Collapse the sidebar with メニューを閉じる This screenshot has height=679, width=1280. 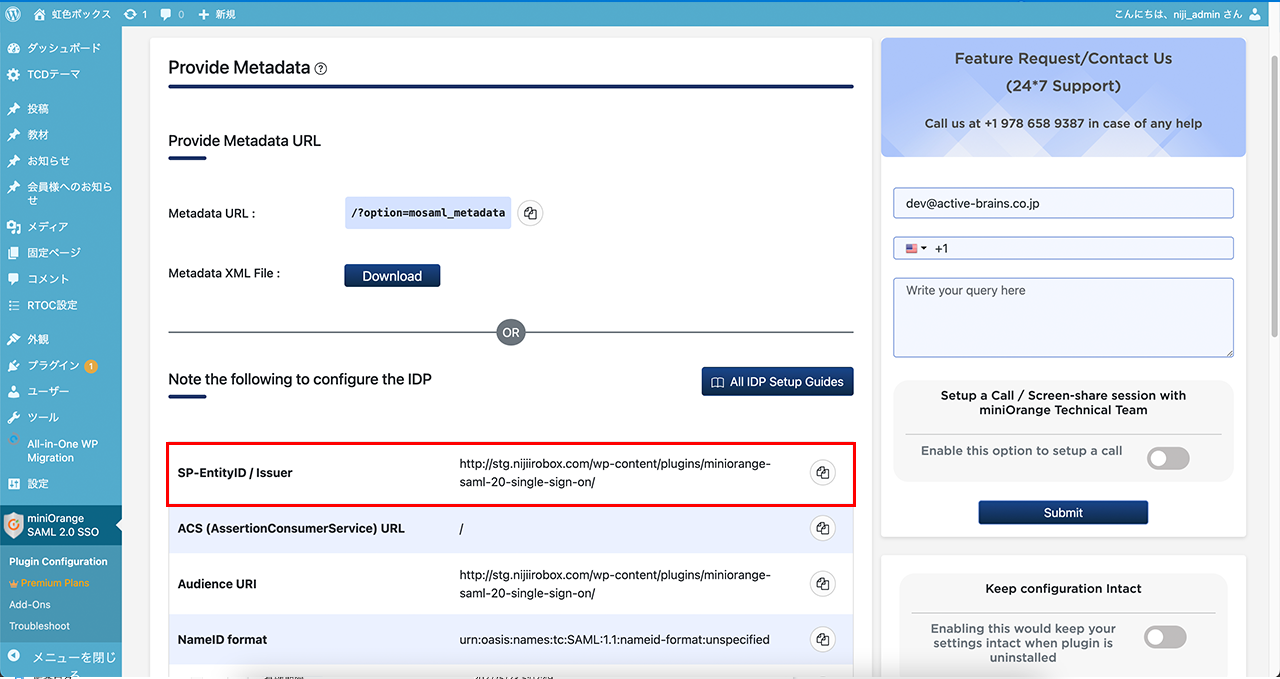click(x=61, y=661)
